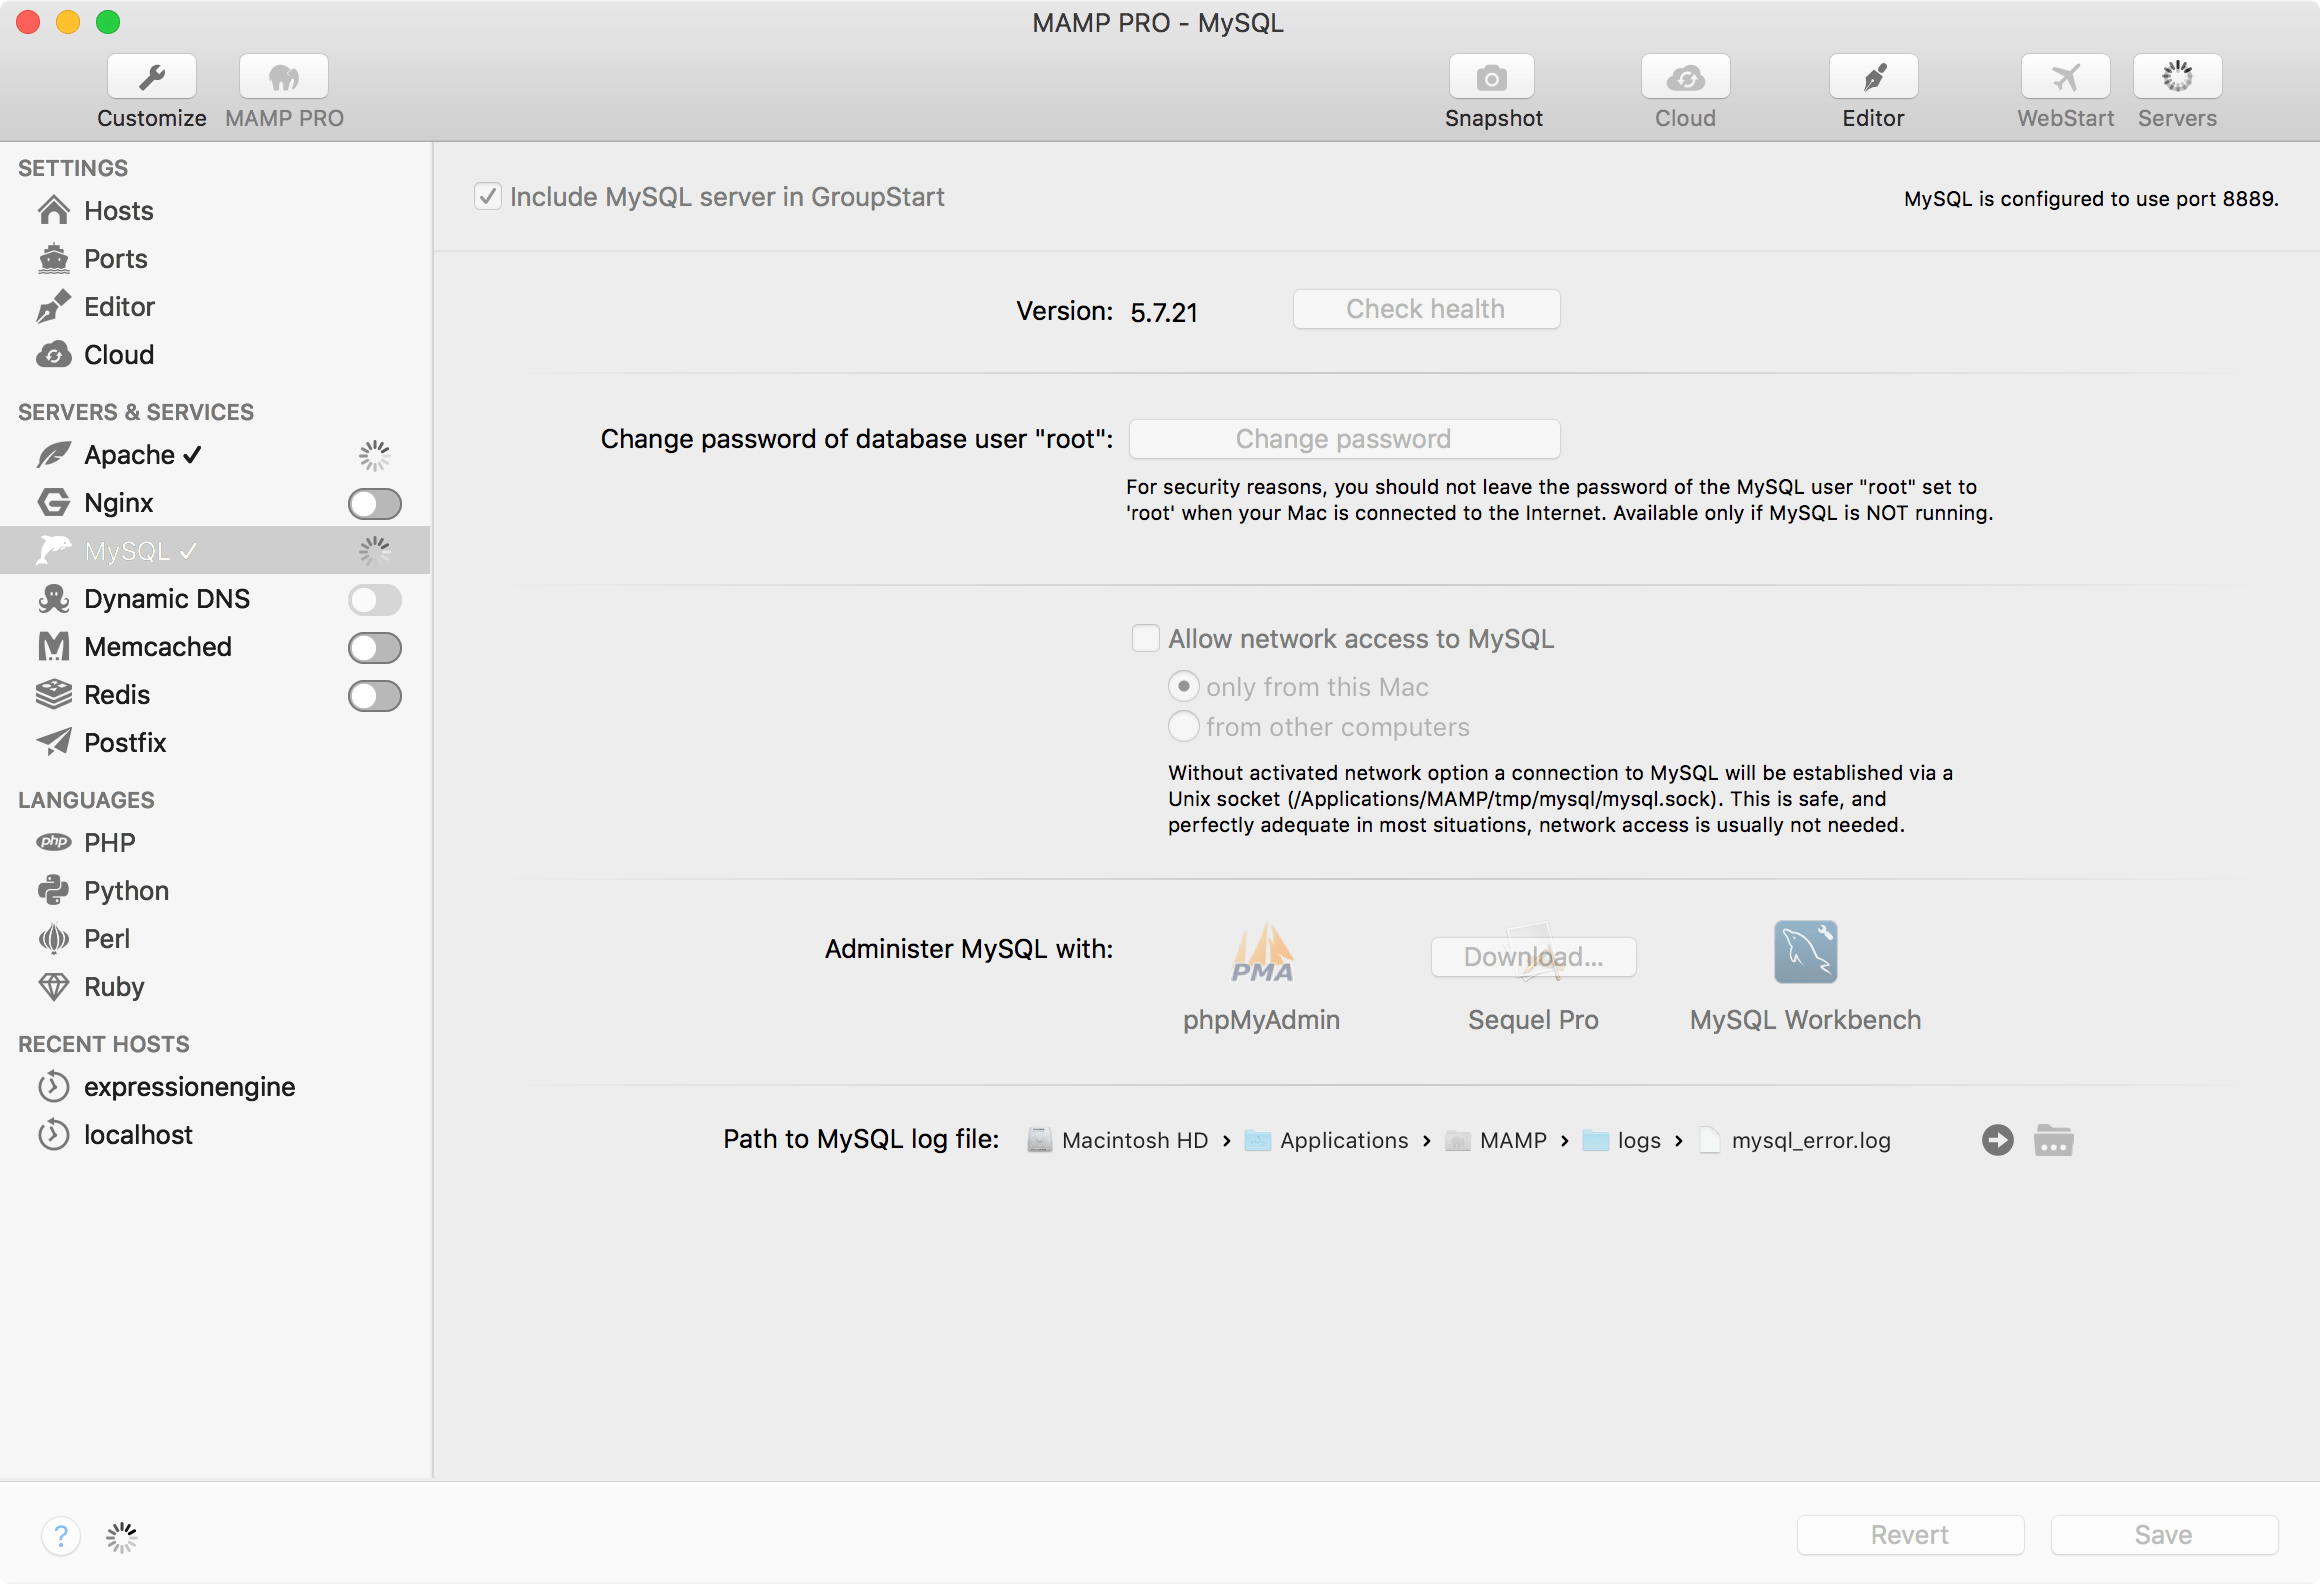Toggle the Memcached switch
Viewport: 2320px width, 1584px height.
[x=375, y=648]
